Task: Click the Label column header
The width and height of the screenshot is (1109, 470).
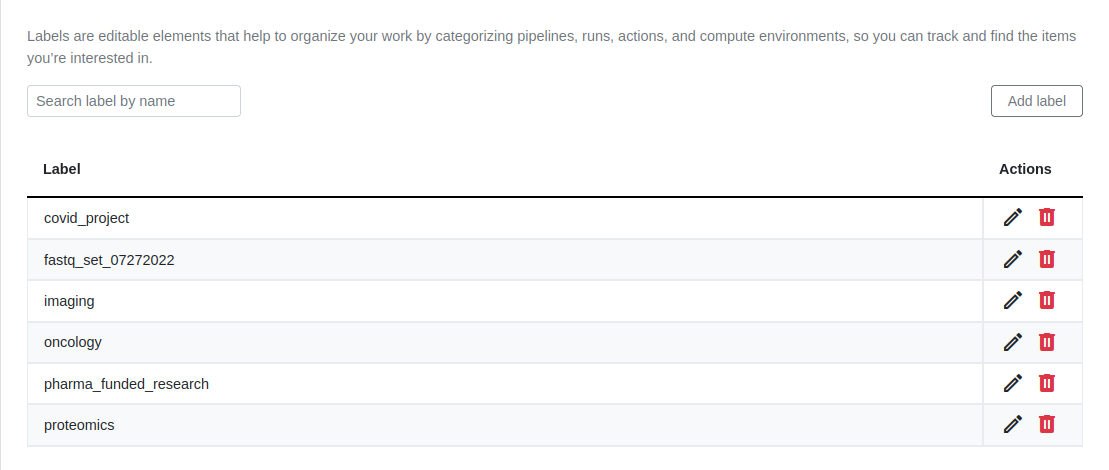Action: point(62,169)
